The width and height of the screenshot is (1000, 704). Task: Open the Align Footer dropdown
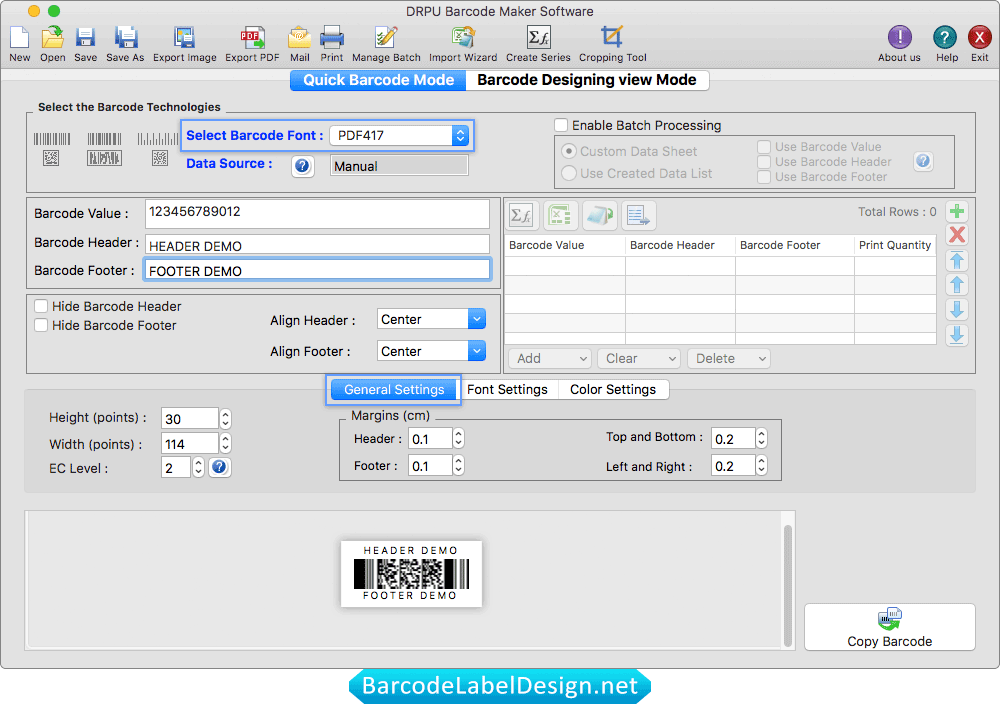point(431,351)
